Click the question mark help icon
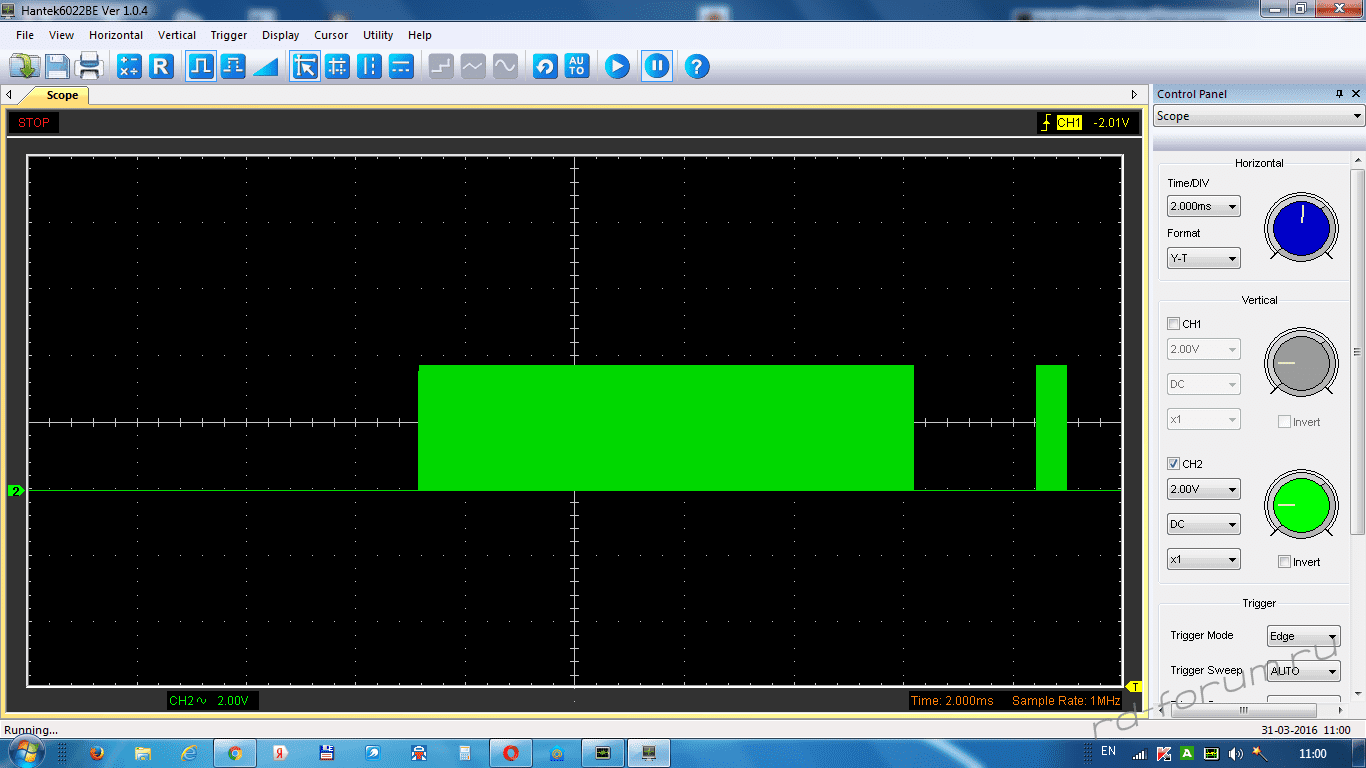 (x=697, y=67)
